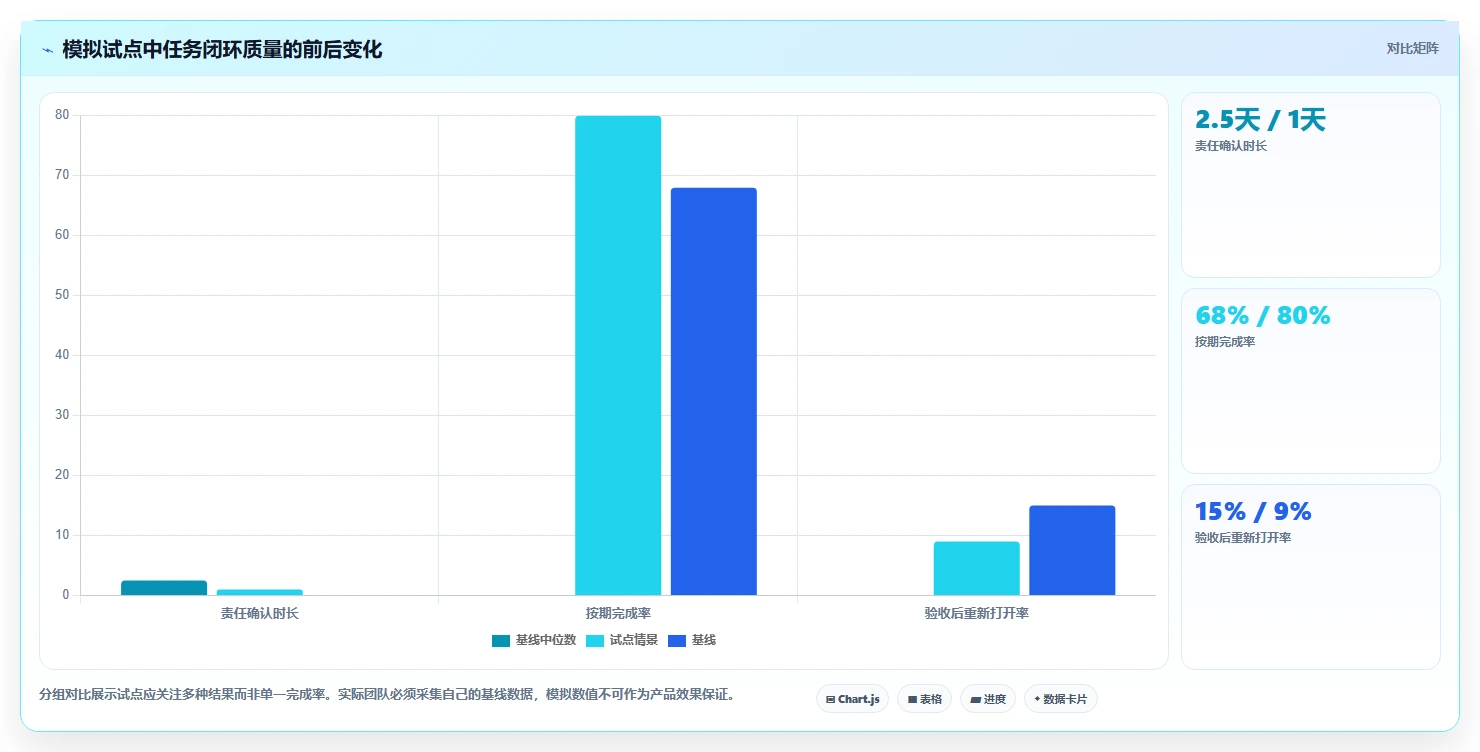The image size is (1480, 752).
Task: Click the 基线 bar for 验收后重新打开率
Action: click(x=1072, y=550)
